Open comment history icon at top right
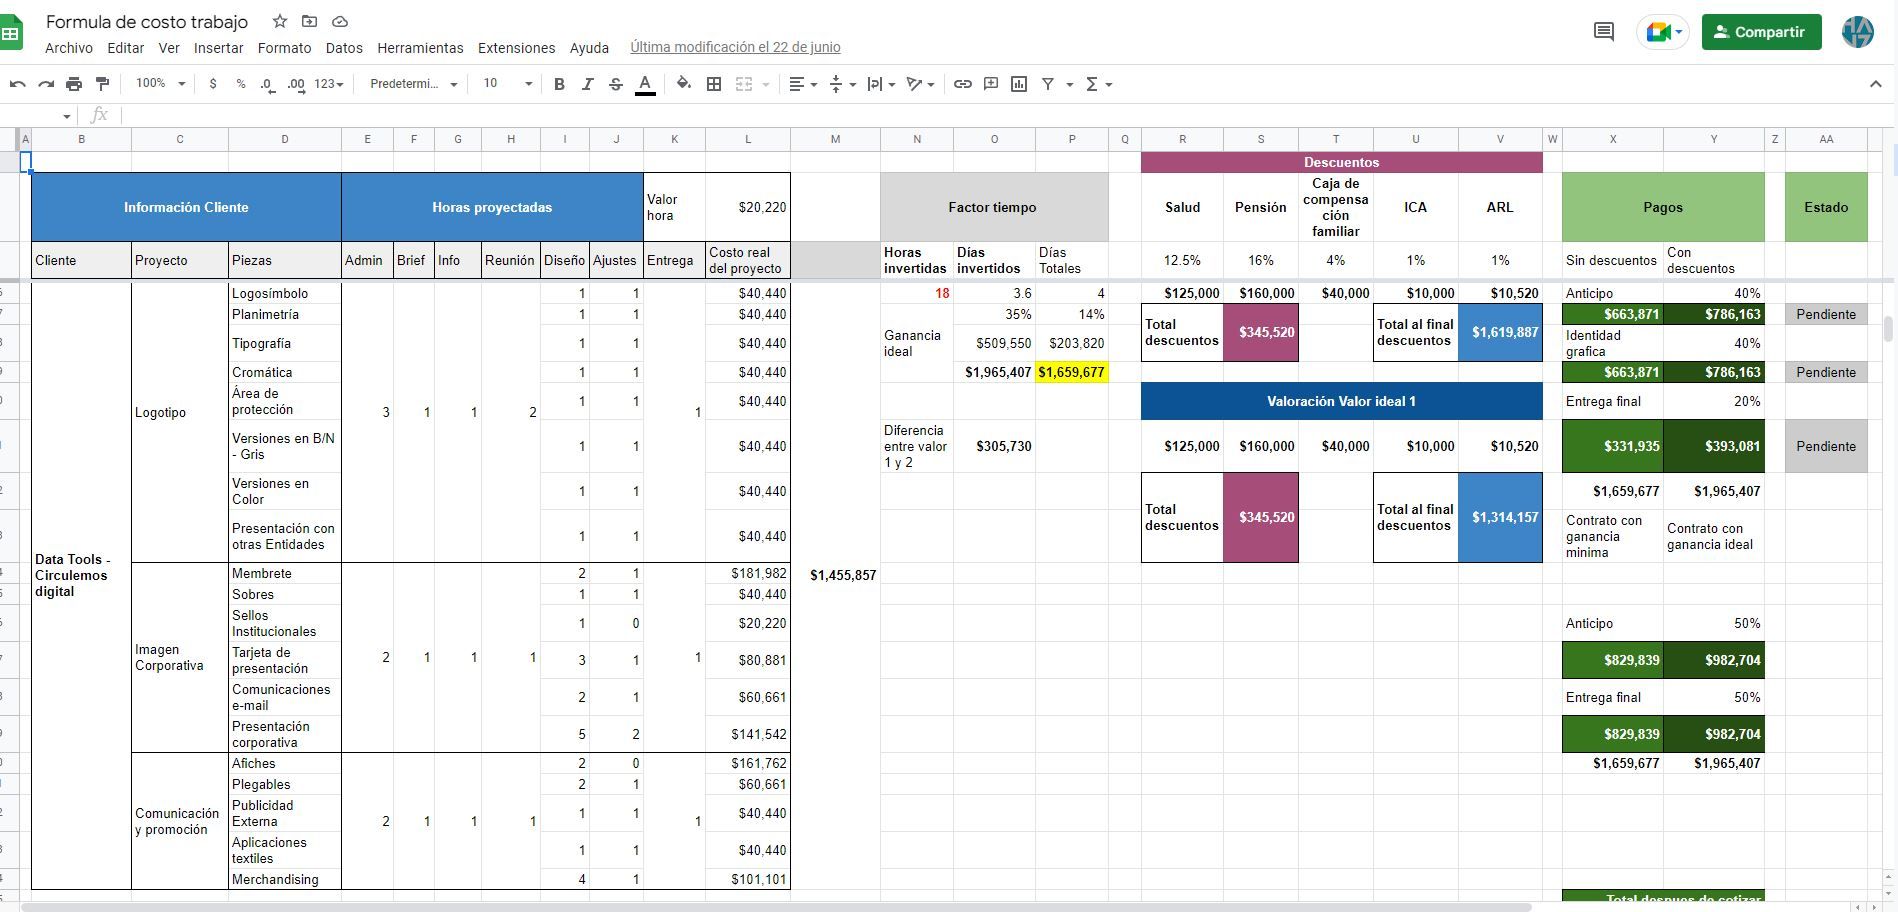Screen dimensions: 1898x912 point(1603,32)
